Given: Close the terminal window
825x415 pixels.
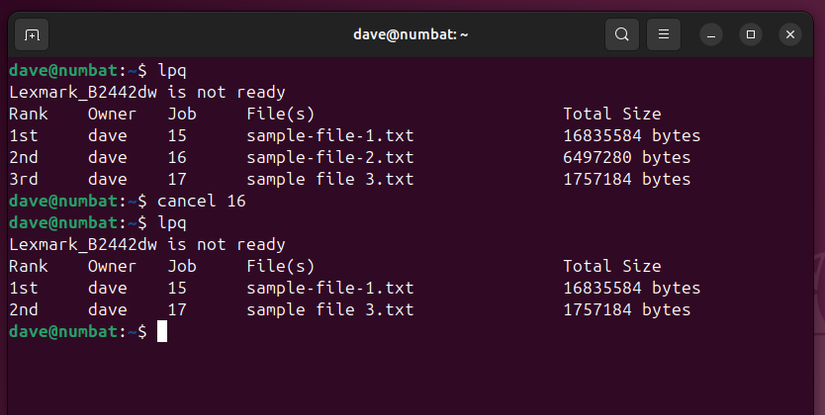Looking at the screenshot, I should click(x=790, y=35).
